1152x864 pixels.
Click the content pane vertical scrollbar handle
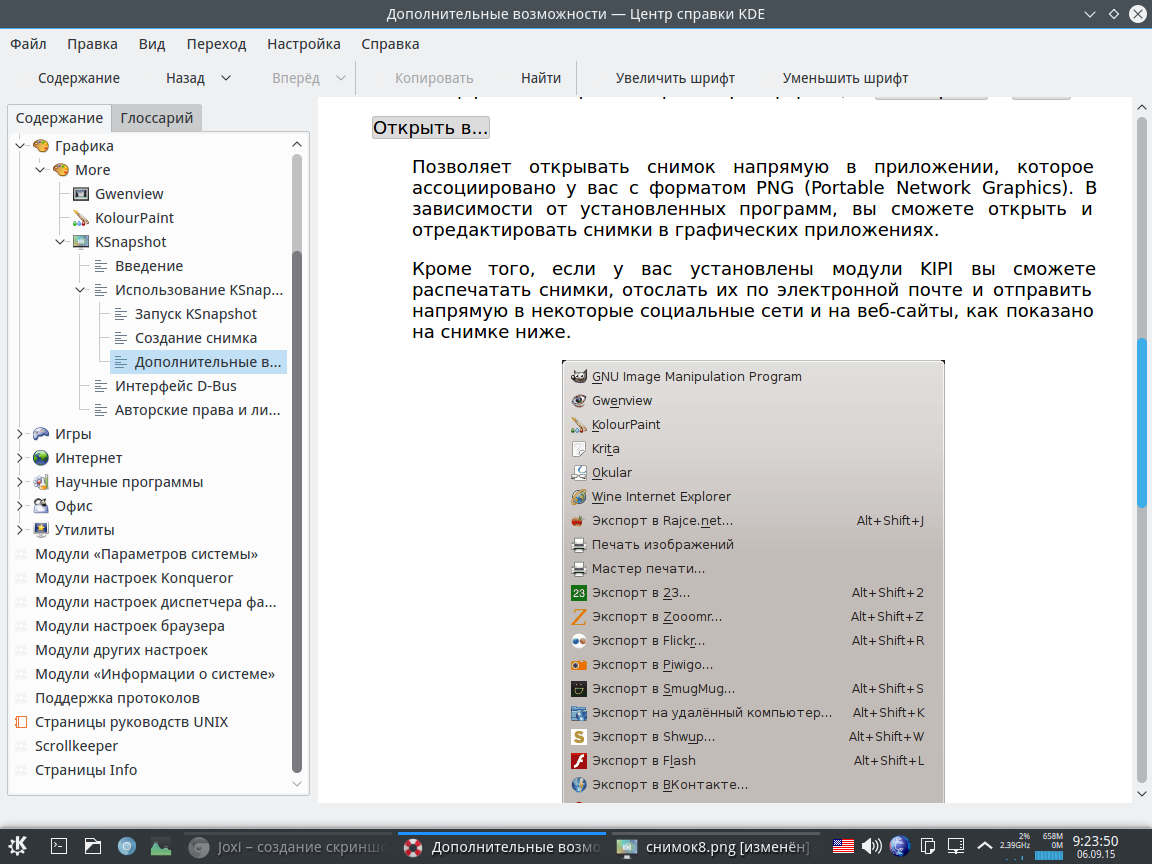pyautogui.click(x=1142, y=424)
